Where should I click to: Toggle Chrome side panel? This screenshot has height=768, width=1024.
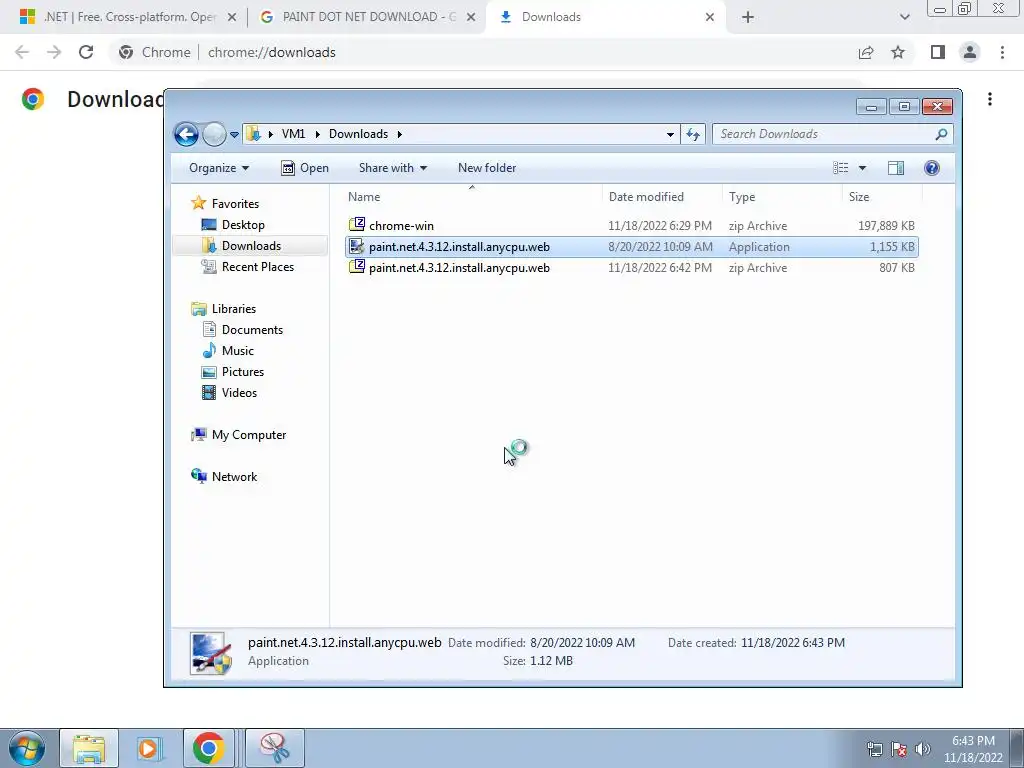(x=938, y=52)
